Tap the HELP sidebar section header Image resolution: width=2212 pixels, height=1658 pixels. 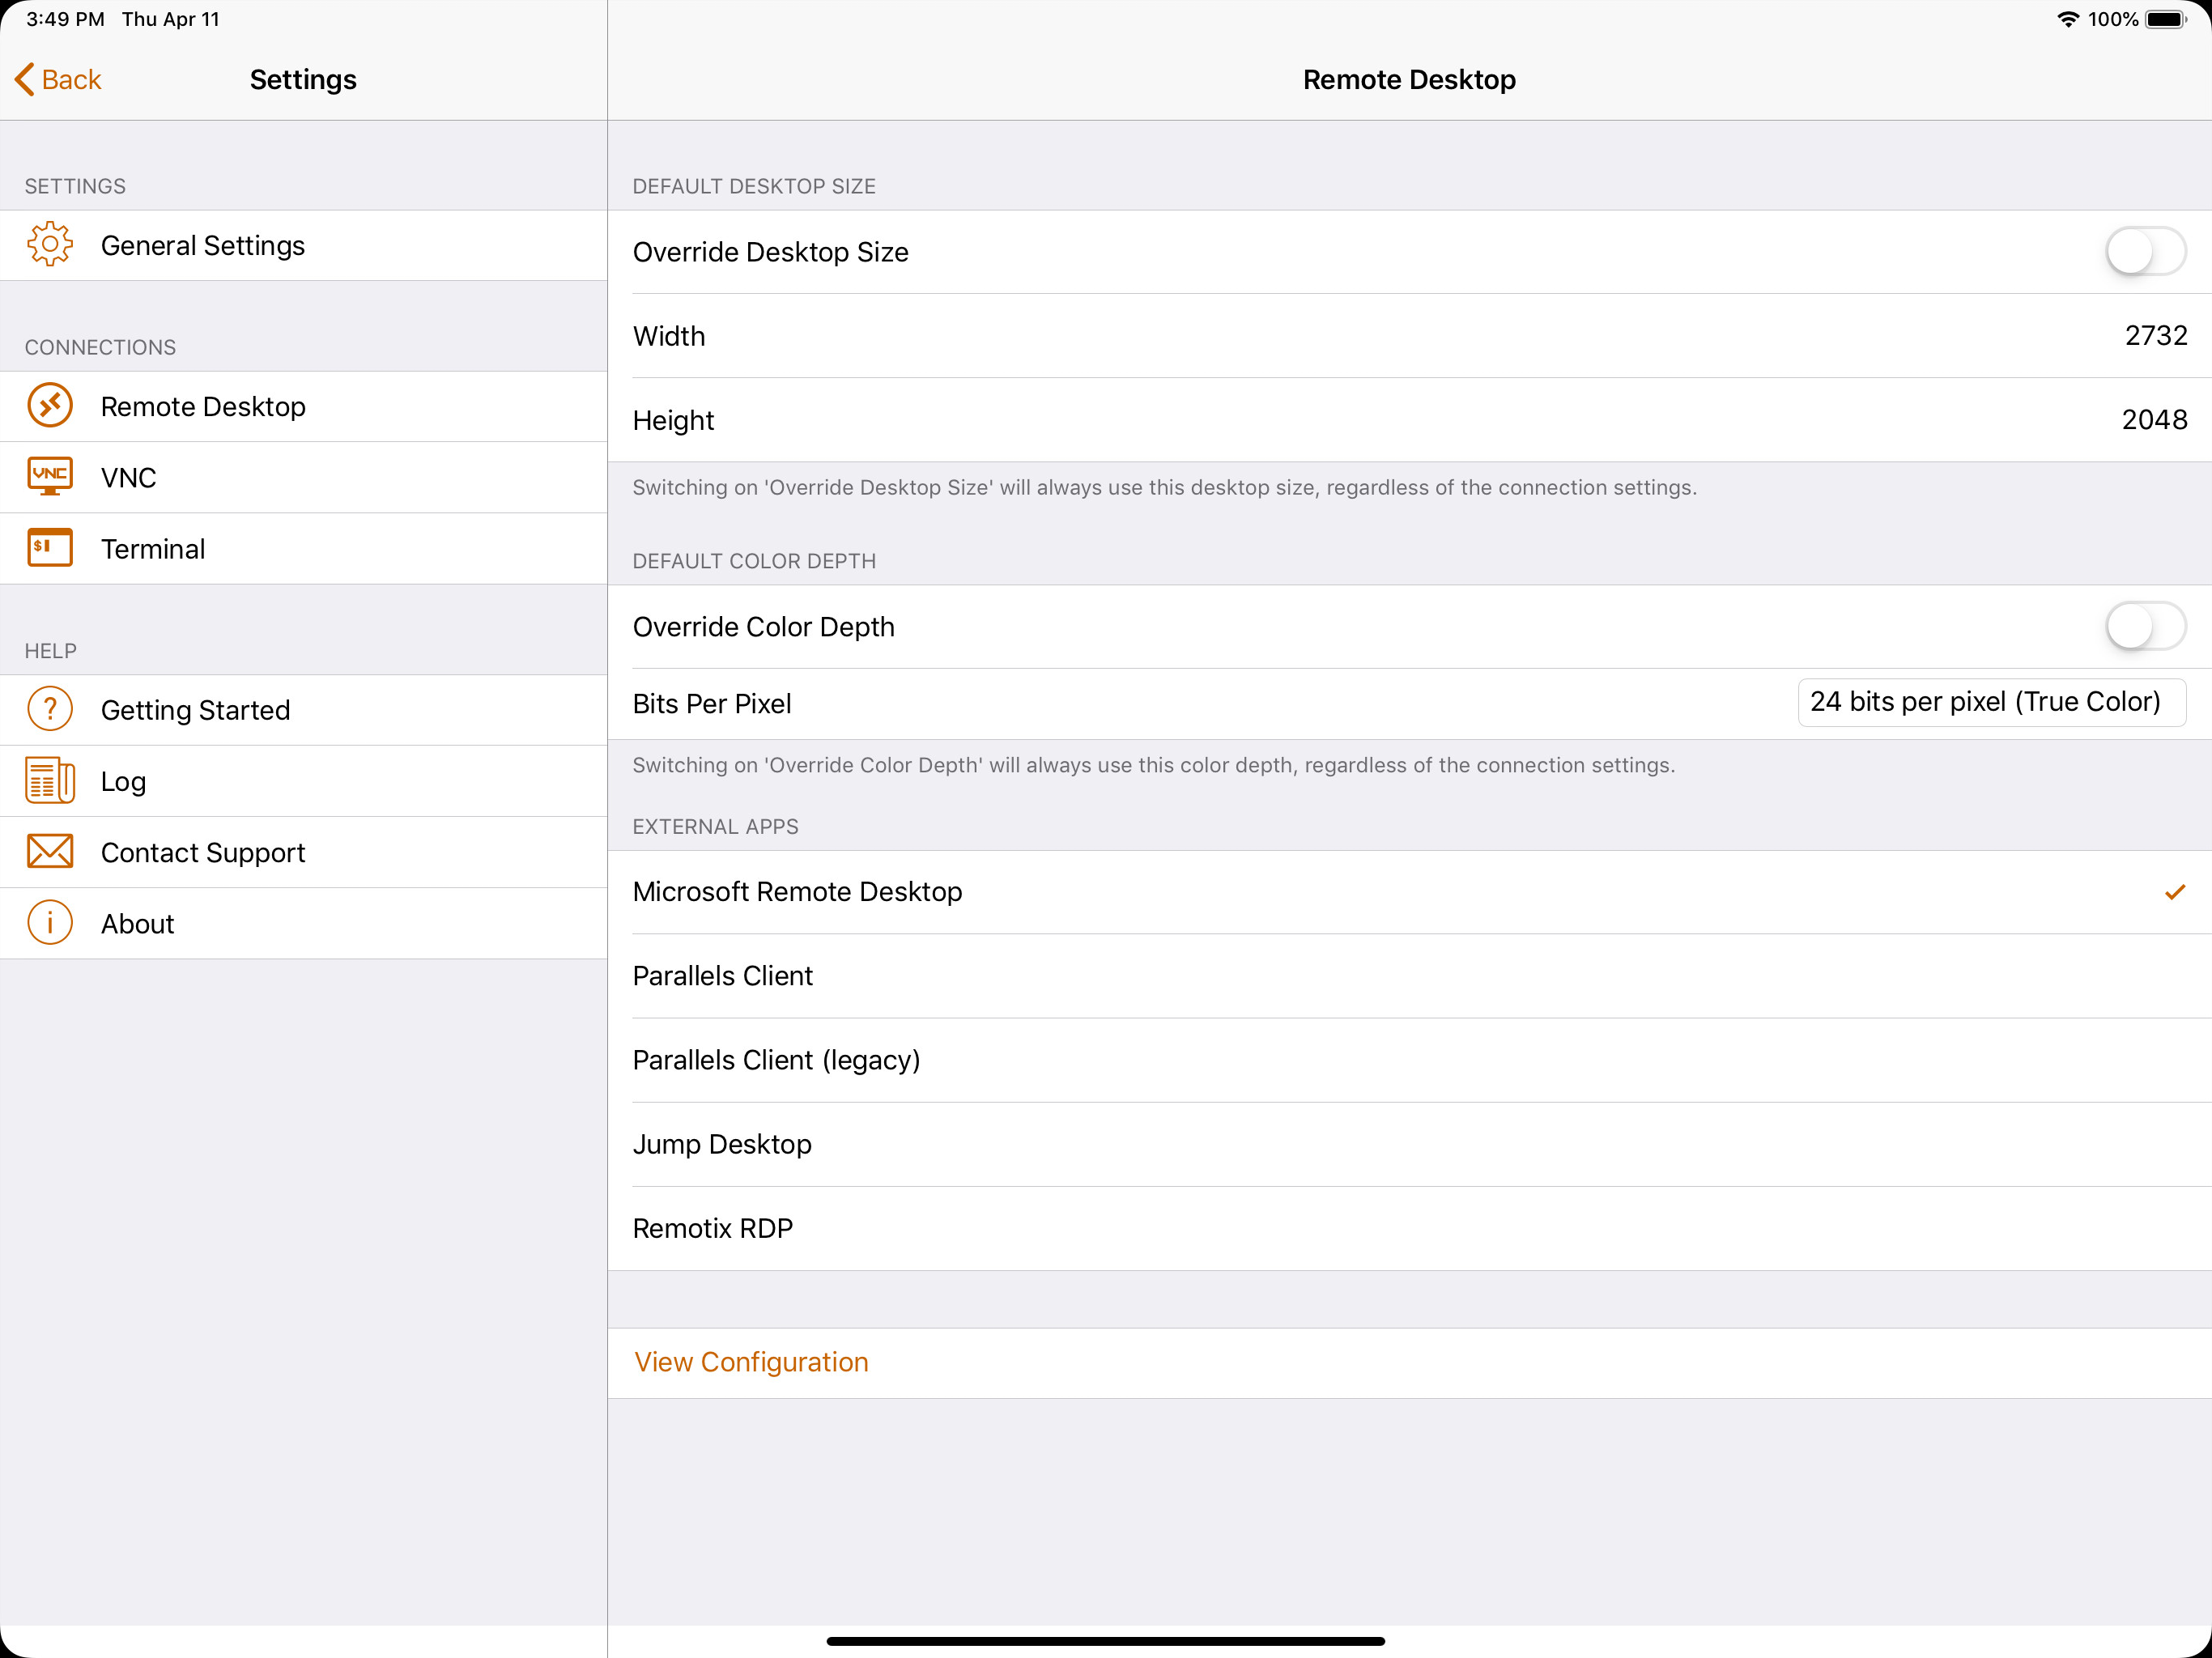click(50, 651)
